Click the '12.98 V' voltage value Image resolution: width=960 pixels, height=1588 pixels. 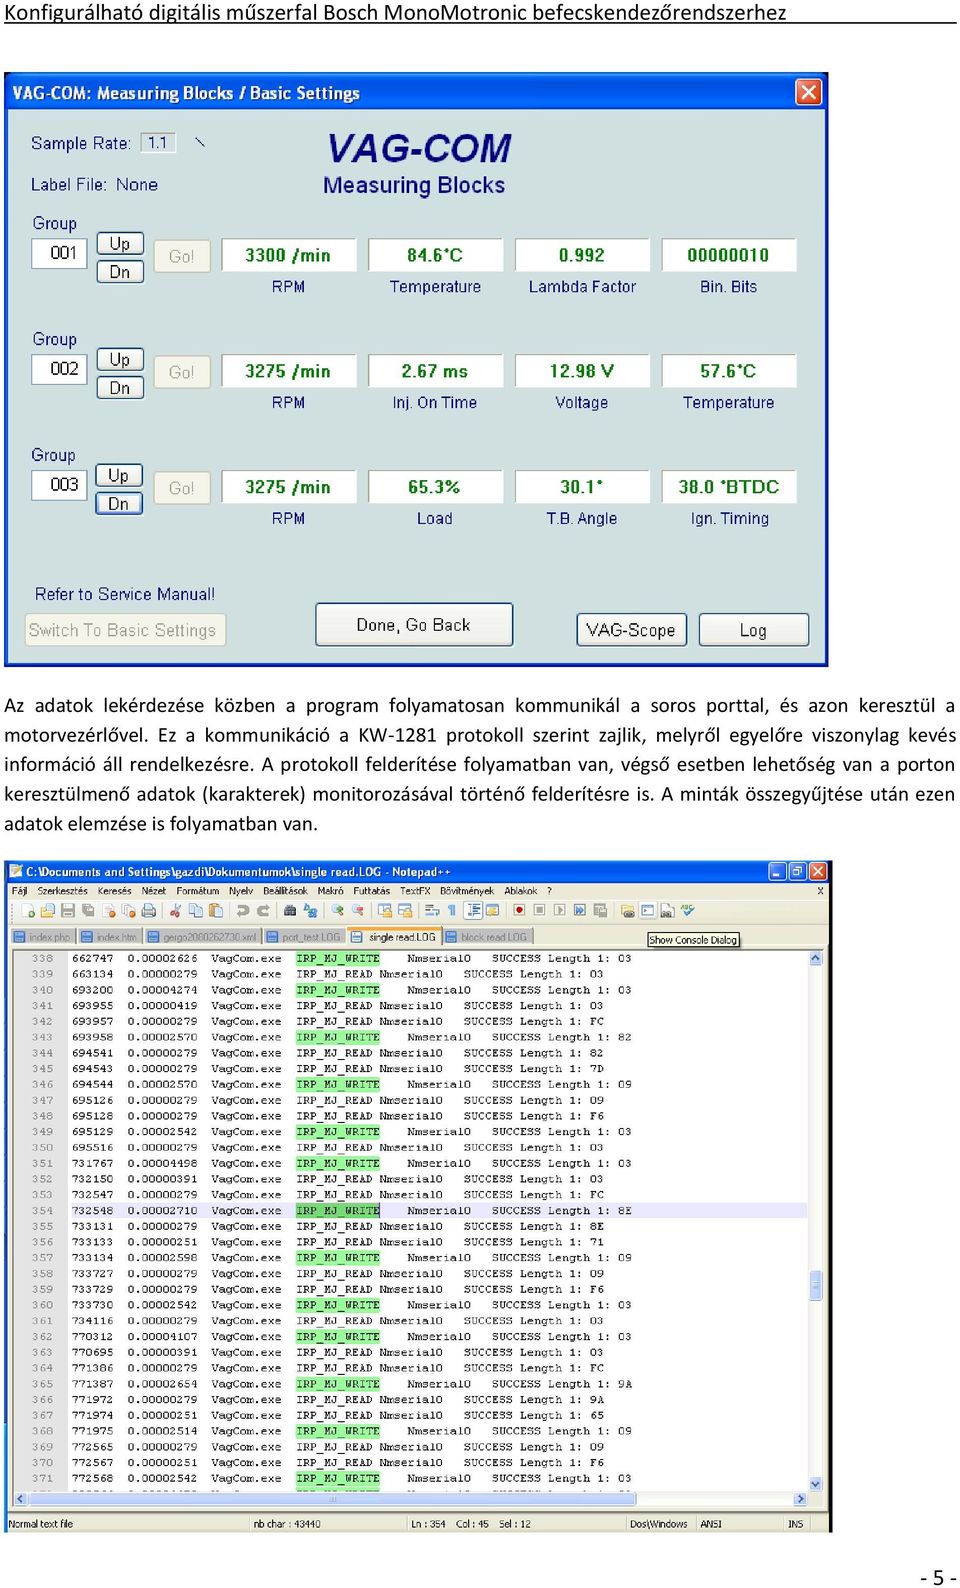582,372
